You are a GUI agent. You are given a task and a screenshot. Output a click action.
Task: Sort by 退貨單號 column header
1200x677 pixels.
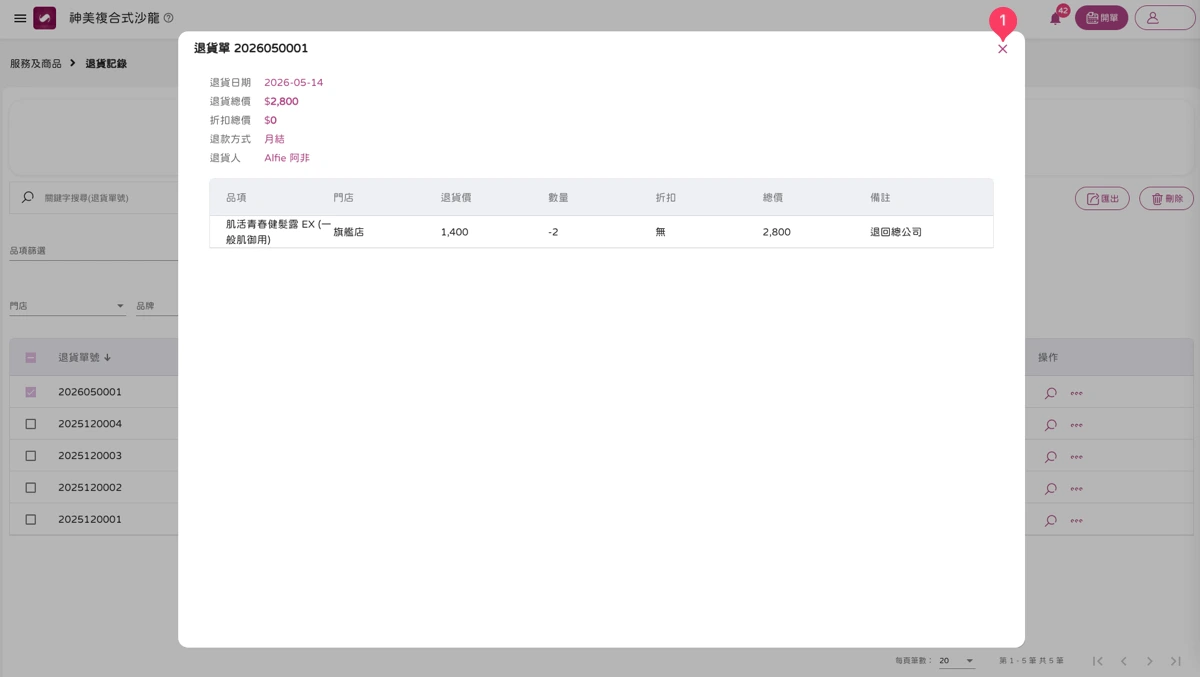click(84, 358)
